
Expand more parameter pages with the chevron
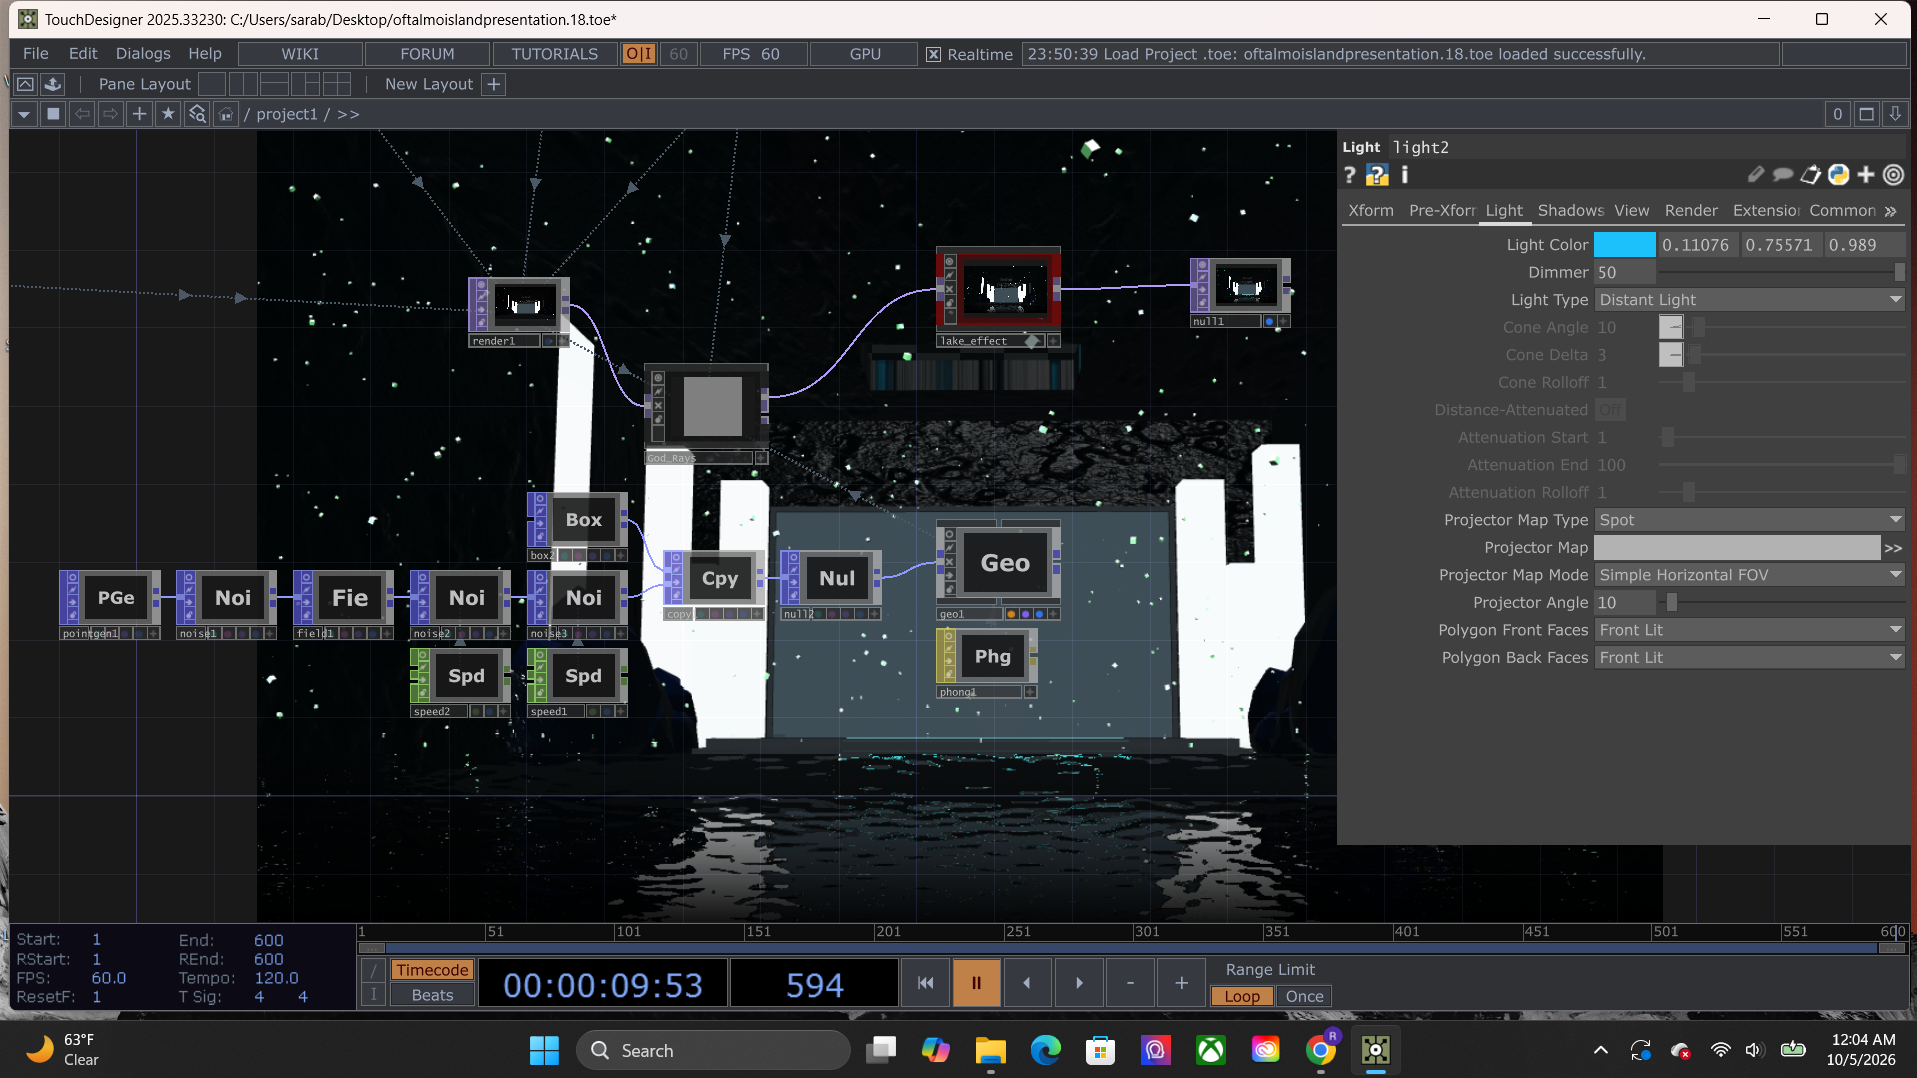1891,211
